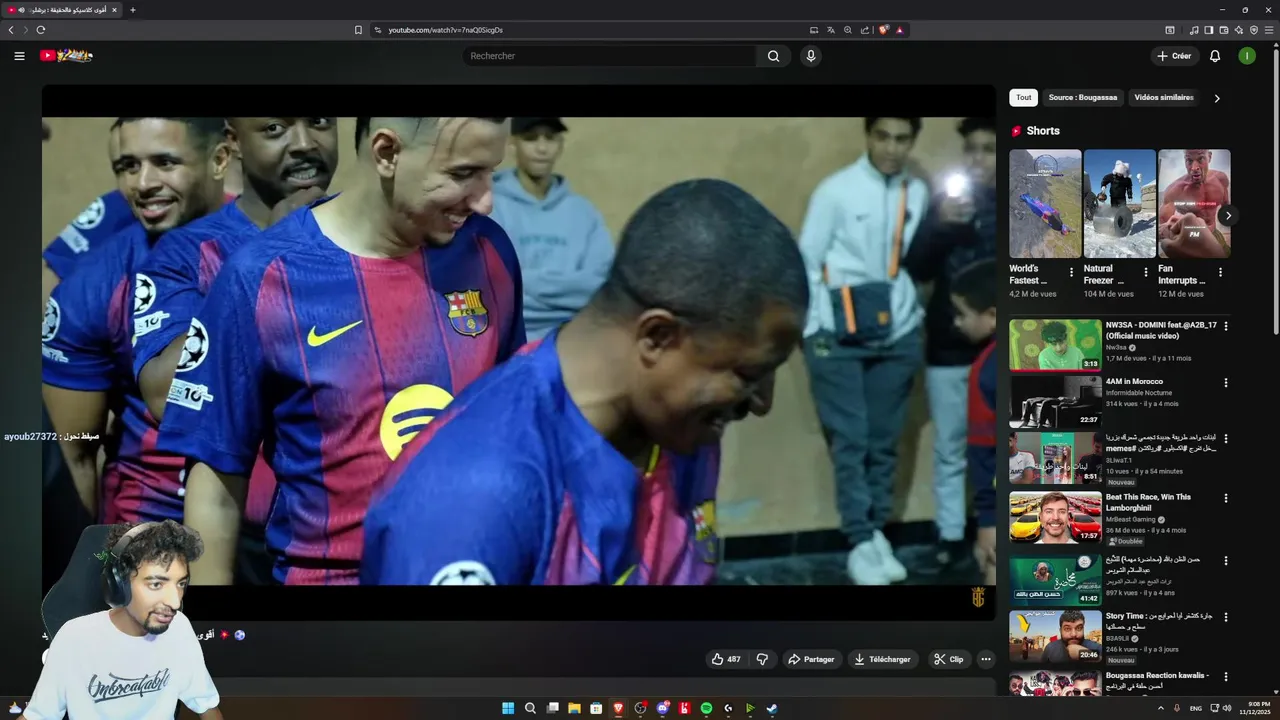1280x720 pixels.
Task: Select the Tout filter chip
Action: [1023, 98]
